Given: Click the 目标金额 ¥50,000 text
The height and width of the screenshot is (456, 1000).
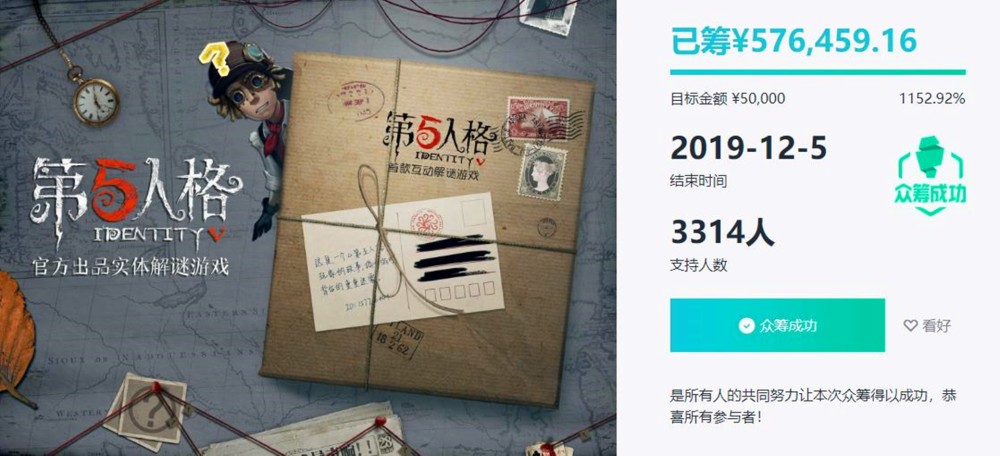Looking at the screenshot, I should [x=728, y=99].
